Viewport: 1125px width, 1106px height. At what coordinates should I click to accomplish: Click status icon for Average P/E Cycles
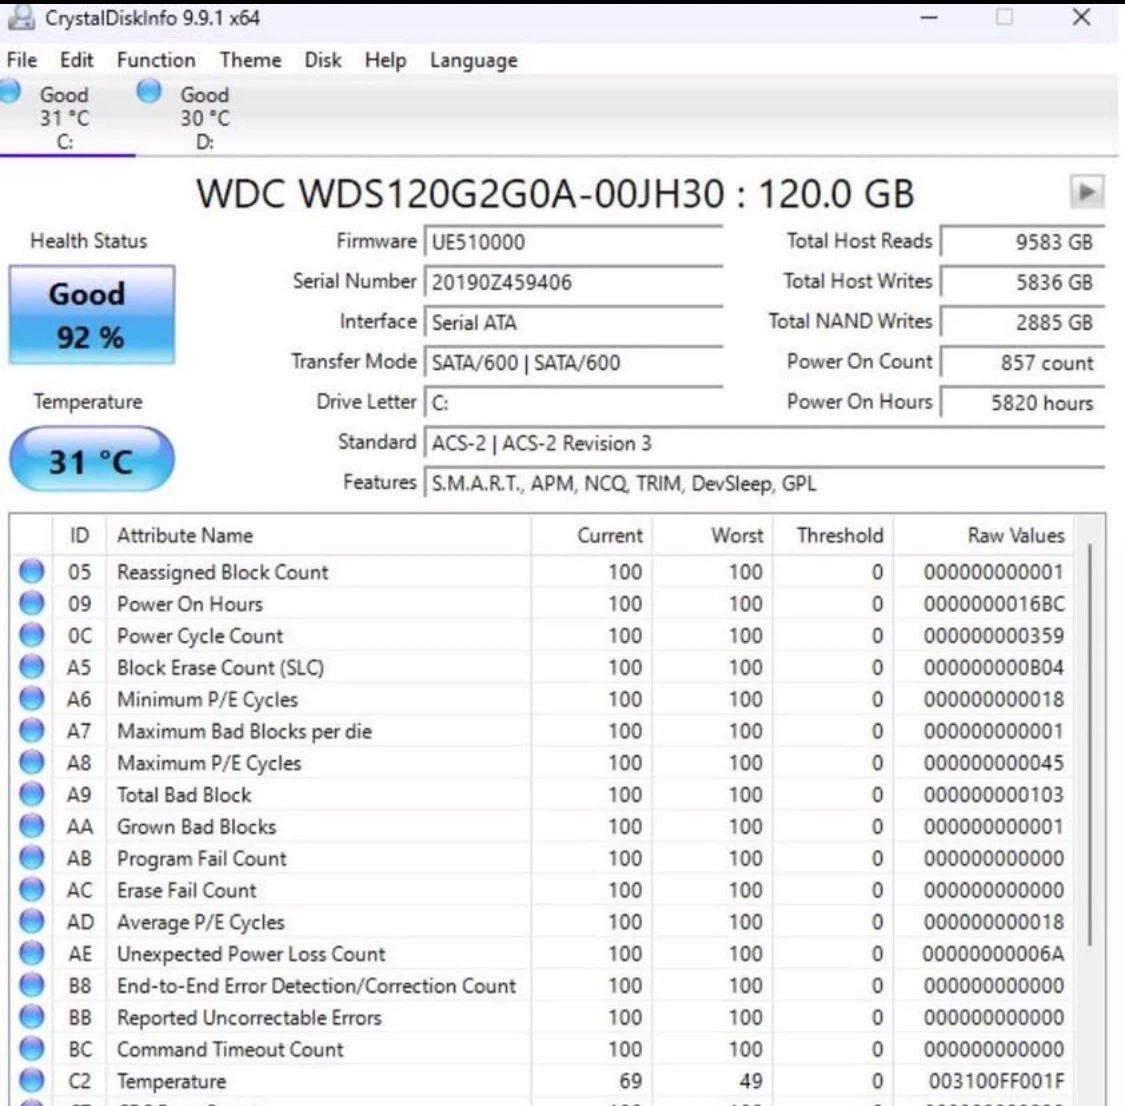(x=32, y=922)
